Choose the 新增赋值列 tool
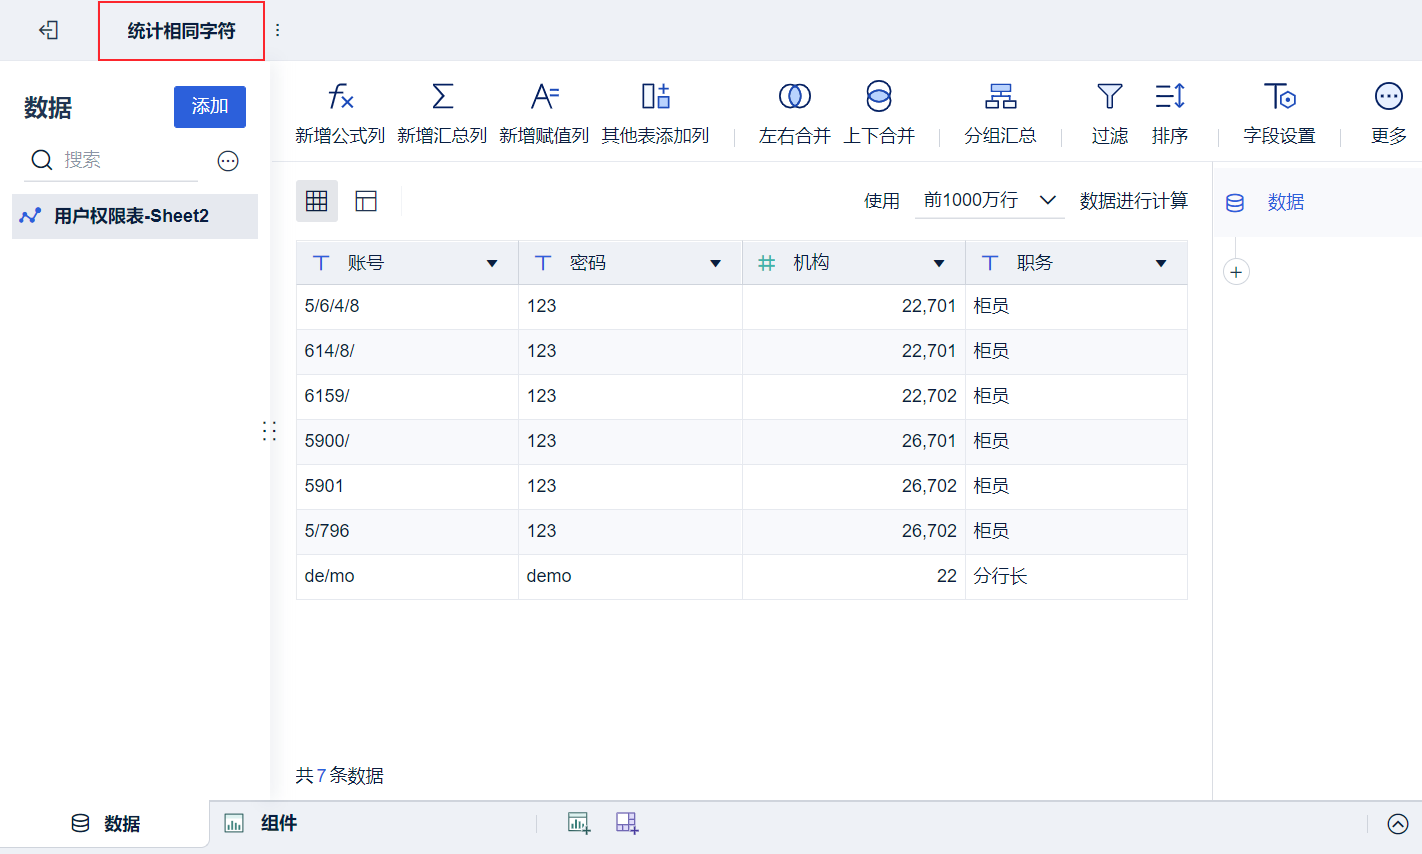Screen dimensions: 1422x854 (544, 113)
